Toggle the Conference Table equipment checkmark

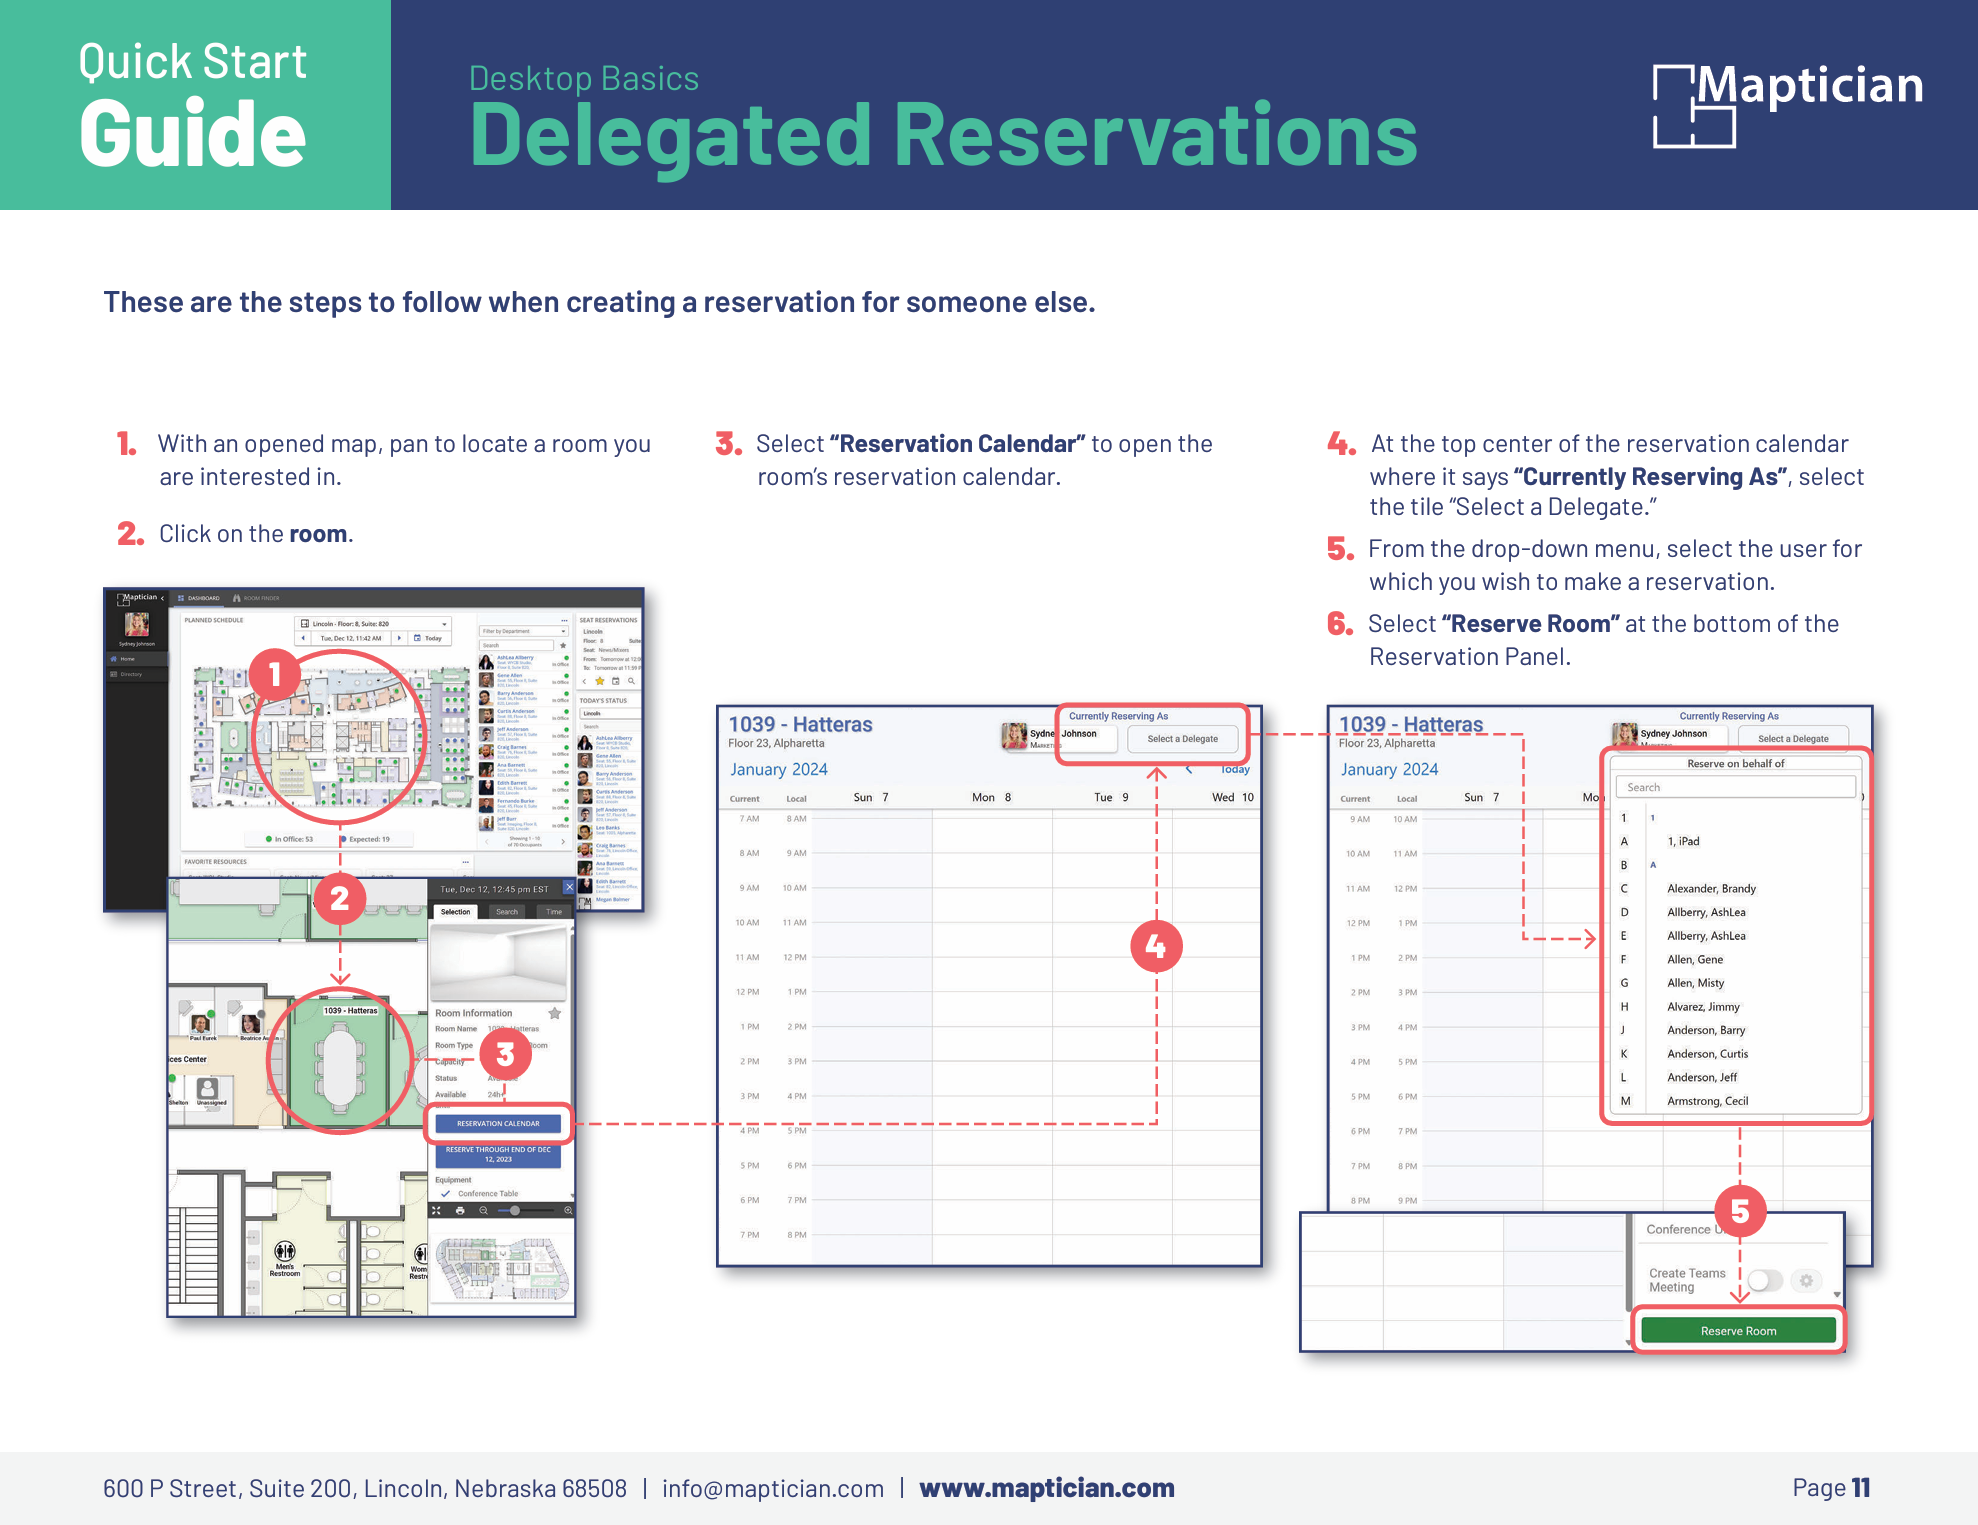[445, 1193]
